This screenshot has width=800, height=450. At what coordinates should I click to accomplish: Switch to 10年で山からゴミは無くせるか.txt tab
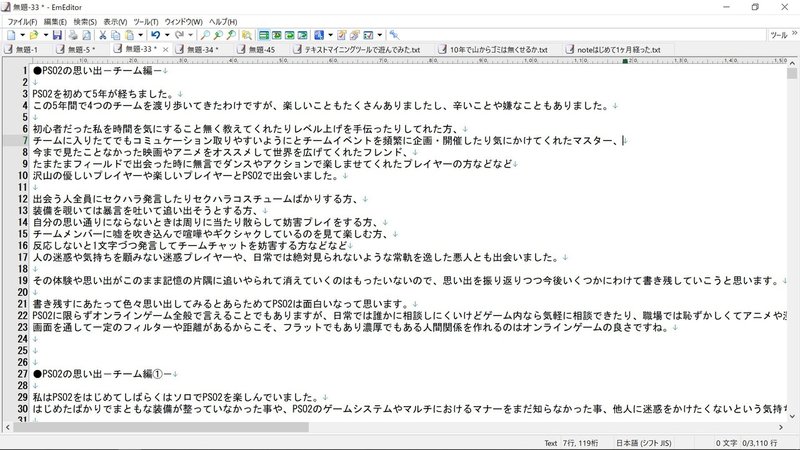(x=493, y=49)
